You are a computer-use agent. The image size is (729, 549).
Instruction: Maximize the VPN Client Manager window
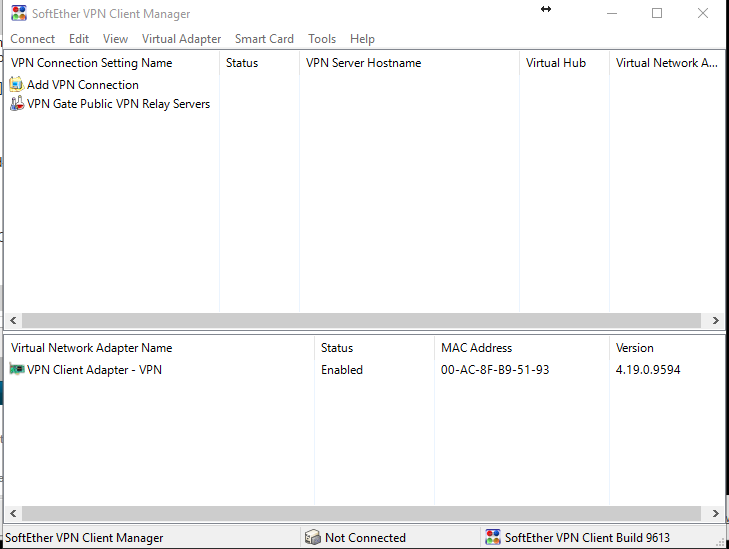tap(657, 13)
